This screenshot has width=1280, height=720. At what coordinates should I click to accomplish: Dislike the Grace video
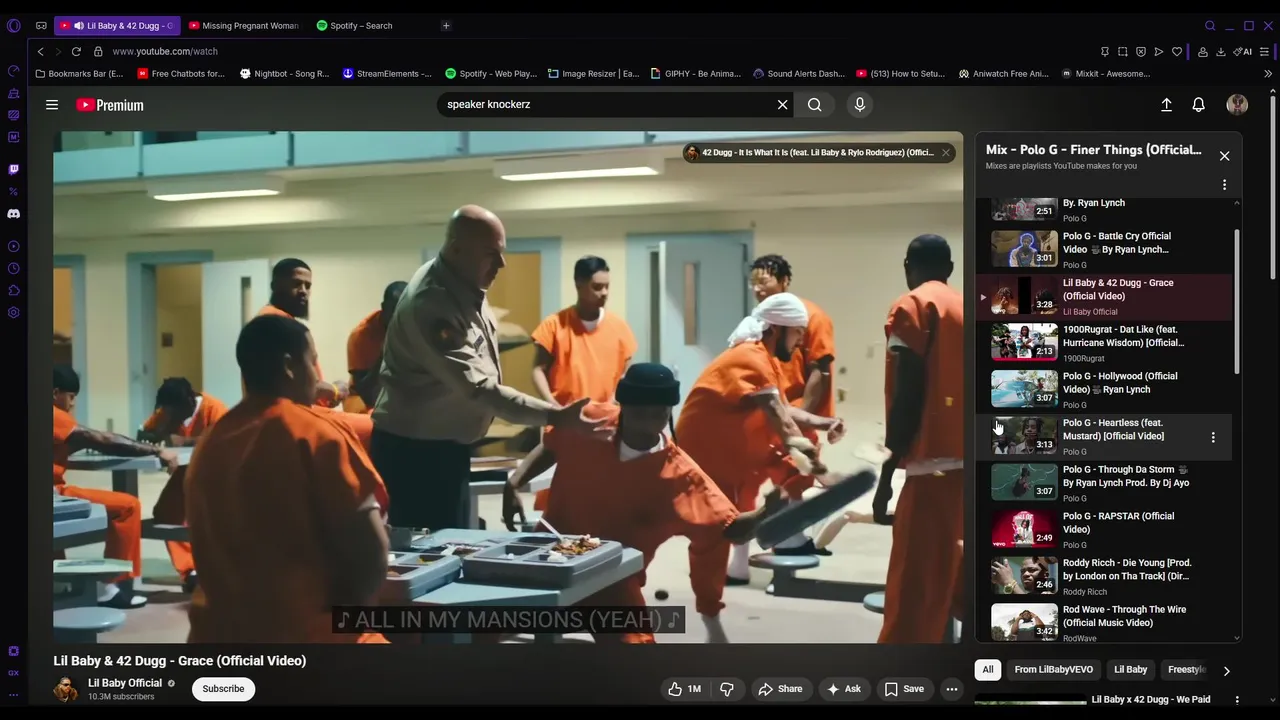point(727,689)
